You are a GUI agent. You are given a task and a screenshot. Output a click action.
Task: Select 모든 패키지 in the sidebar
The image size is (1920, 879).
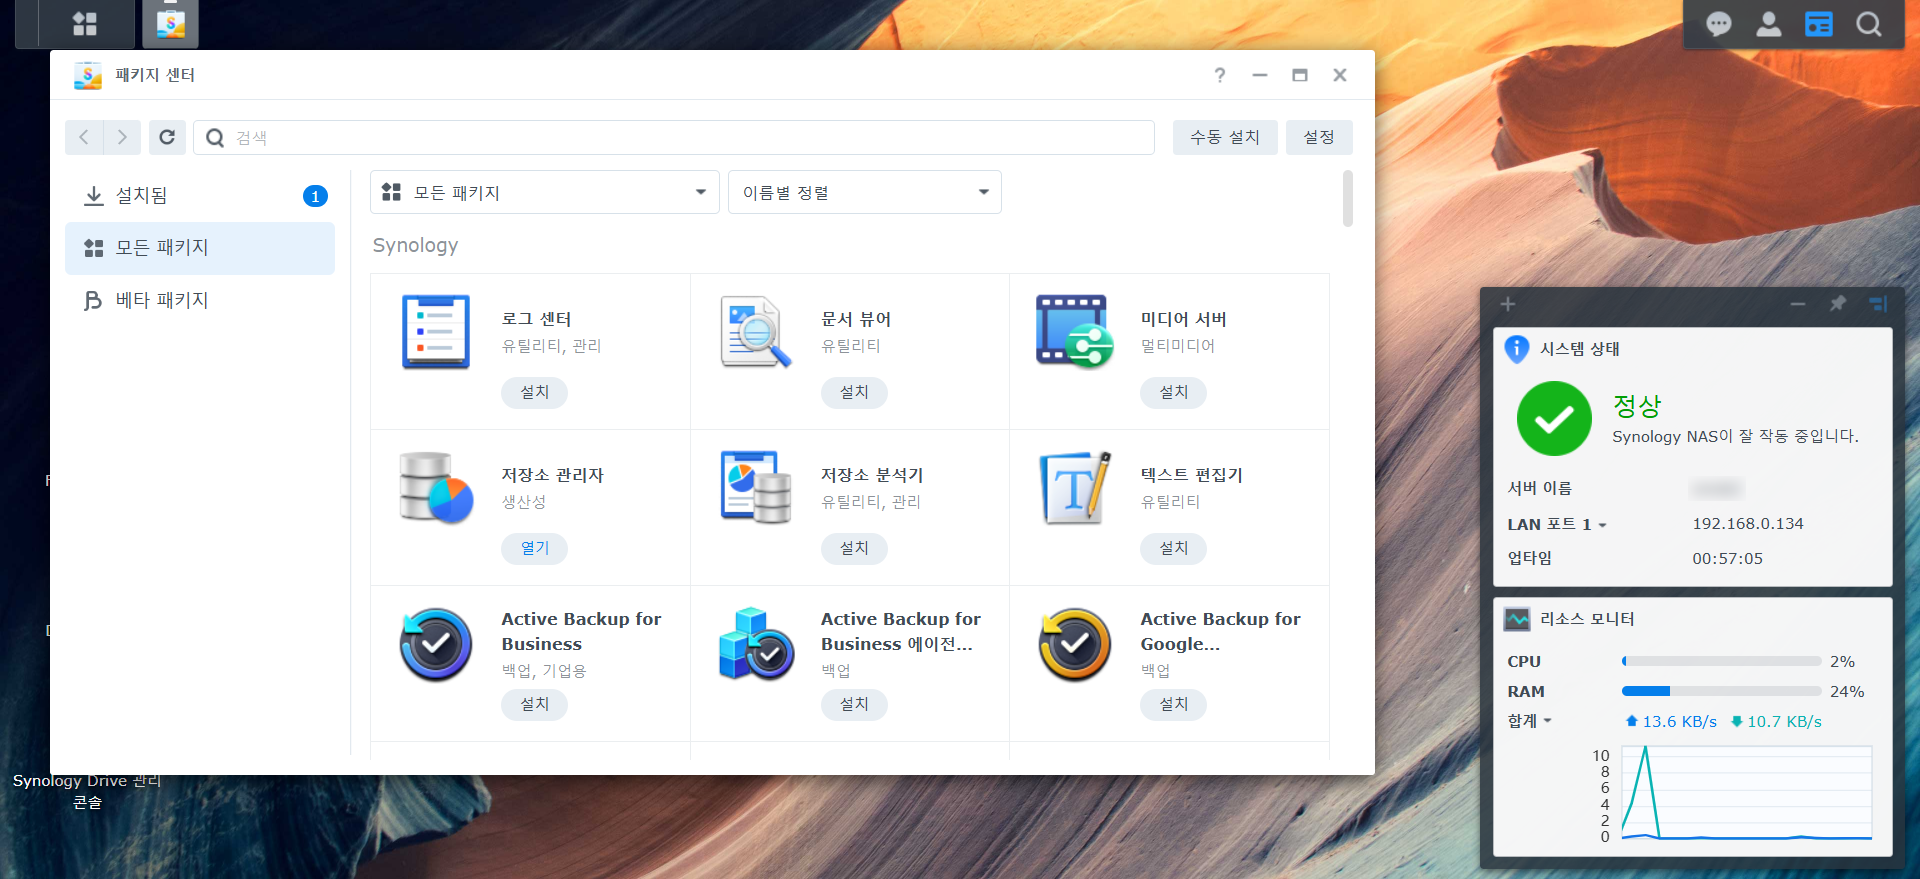click(200, 248)
